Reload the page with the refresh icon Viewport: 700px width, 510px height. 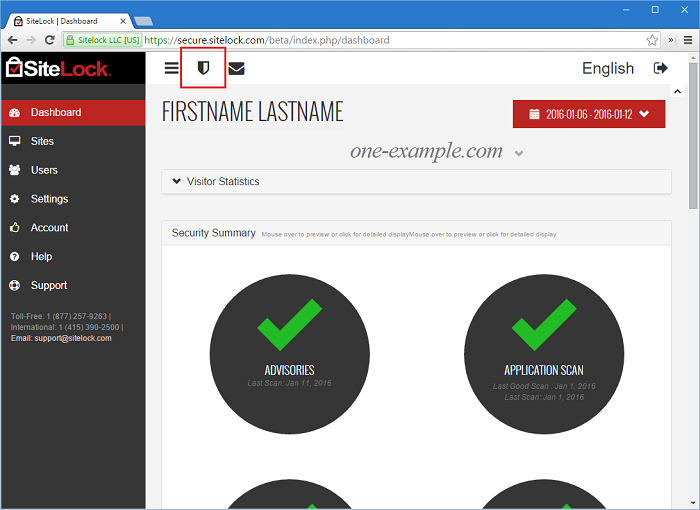click(50, 40)
